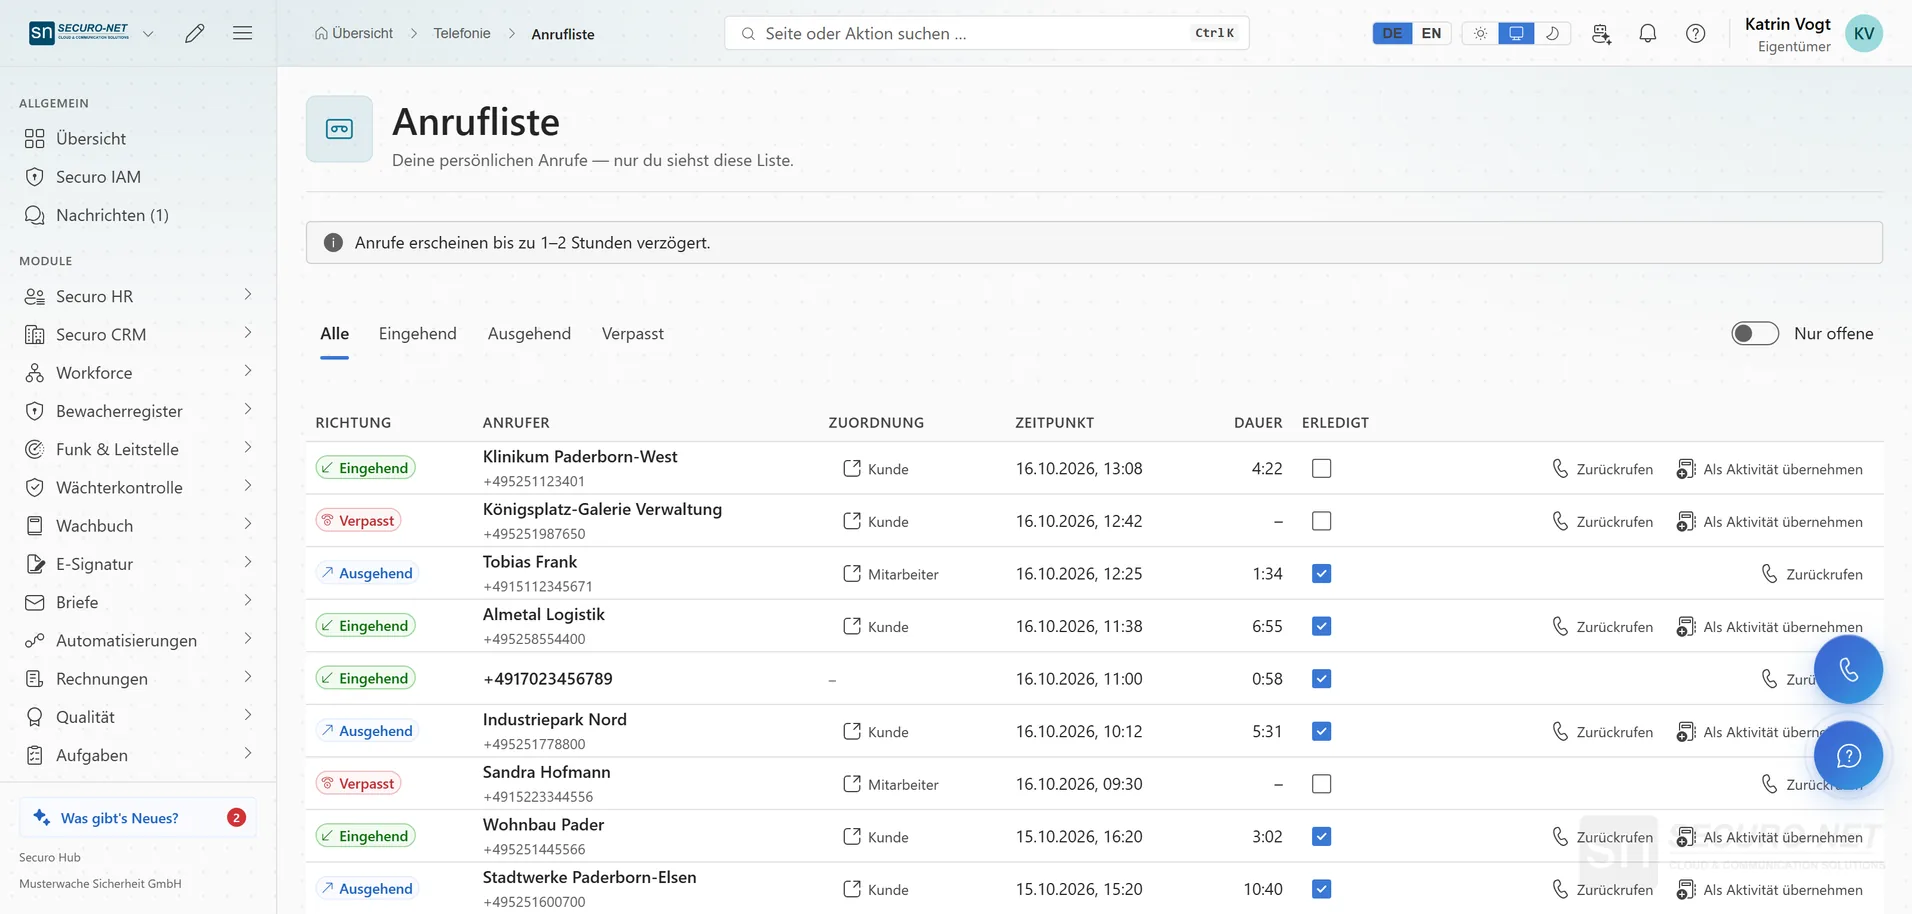Image resolution: width=1912 pixels, height=914 pixels.
Task: Click Als Aktivität übernehmen for Königsplatz-Galerie
Action: pos(1770,522)
